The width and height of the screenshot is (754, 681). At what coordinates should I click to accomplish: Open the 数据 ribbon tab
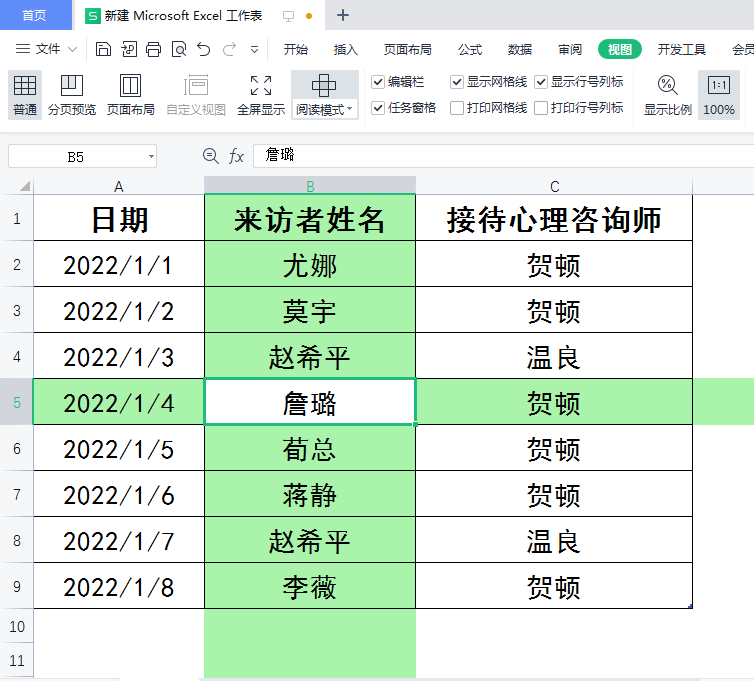[519, 50]
